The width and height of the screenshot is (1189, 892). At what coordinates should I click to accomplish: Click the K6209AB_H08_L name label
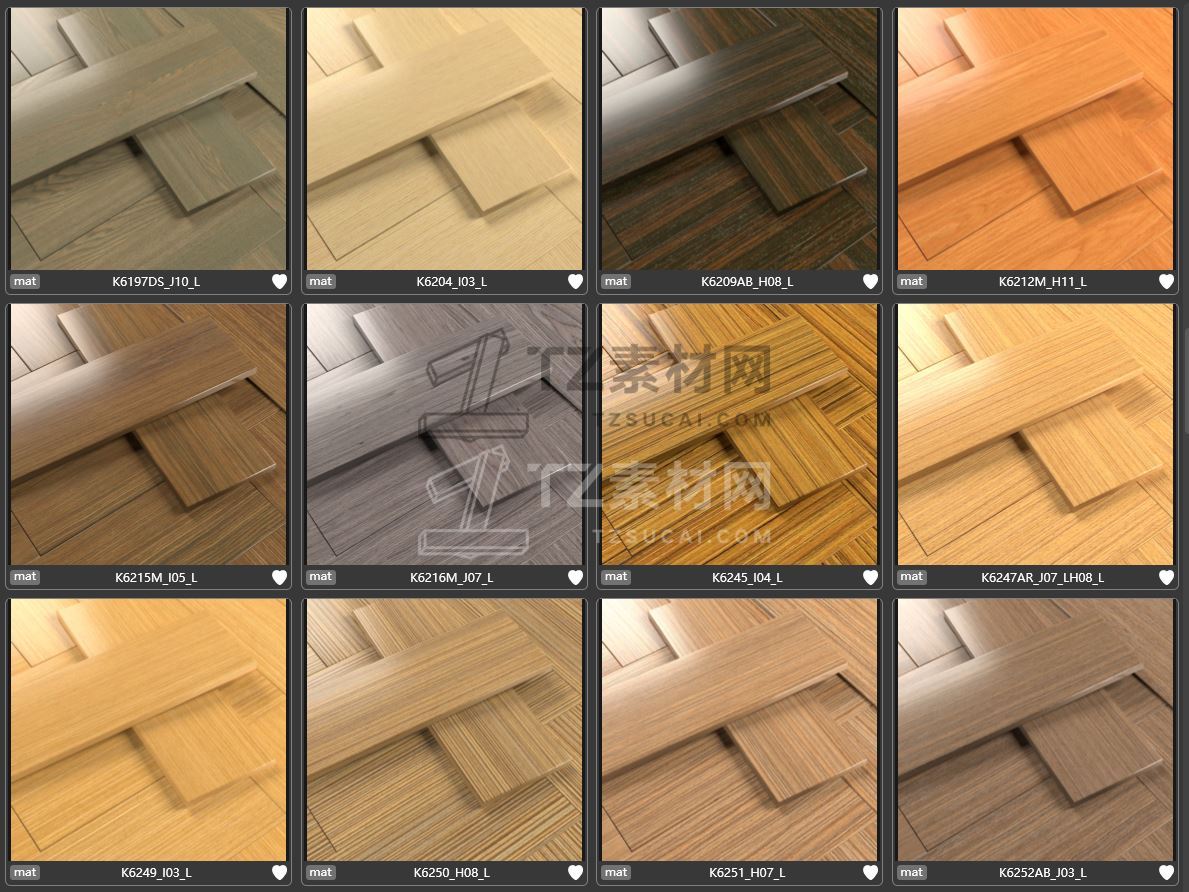tap(747, 281)
